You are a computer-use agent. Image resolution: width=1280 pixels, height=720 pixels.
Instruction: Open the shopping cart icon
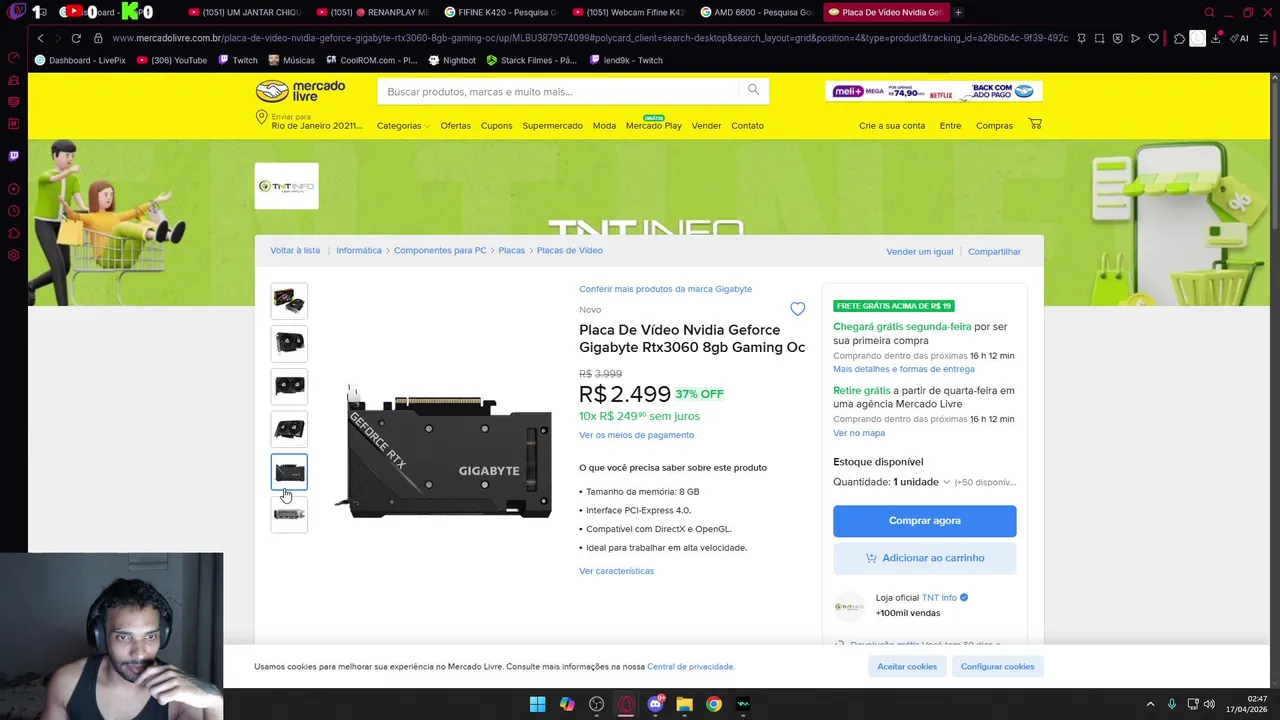(1035, 124)
